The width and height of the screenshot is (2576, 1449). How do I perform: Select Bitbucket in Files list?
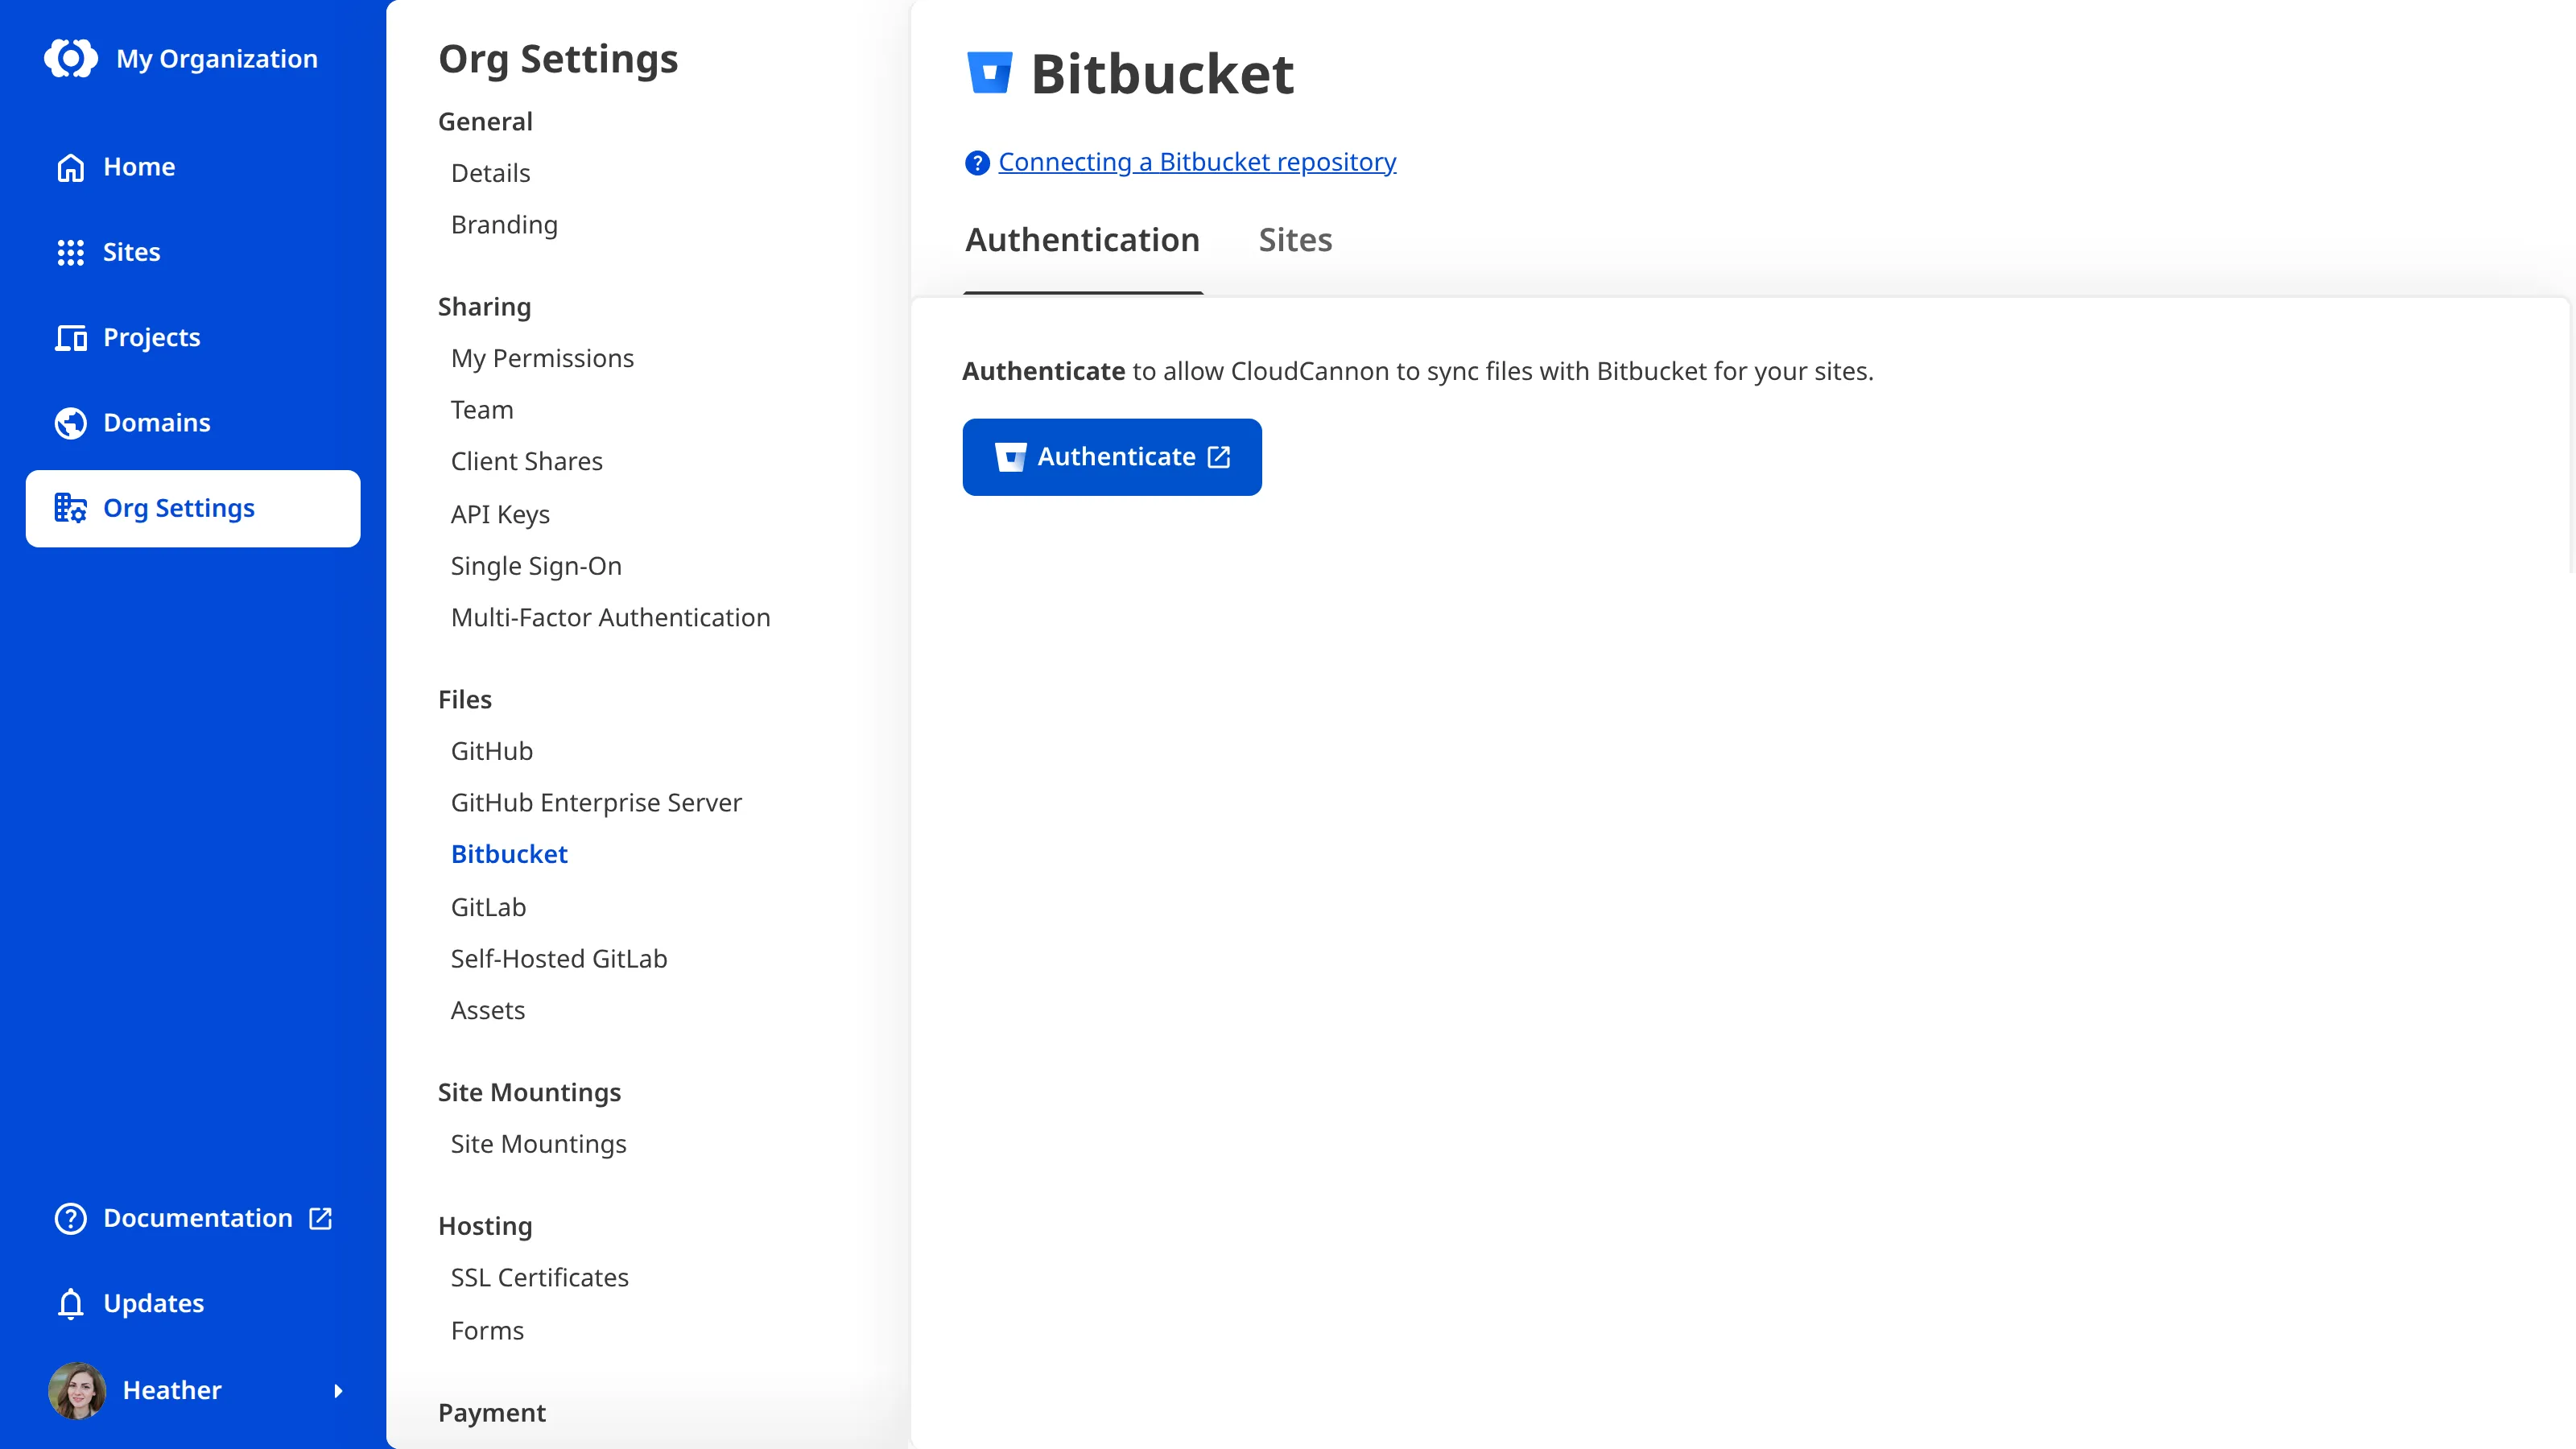[x=509, y=854]
